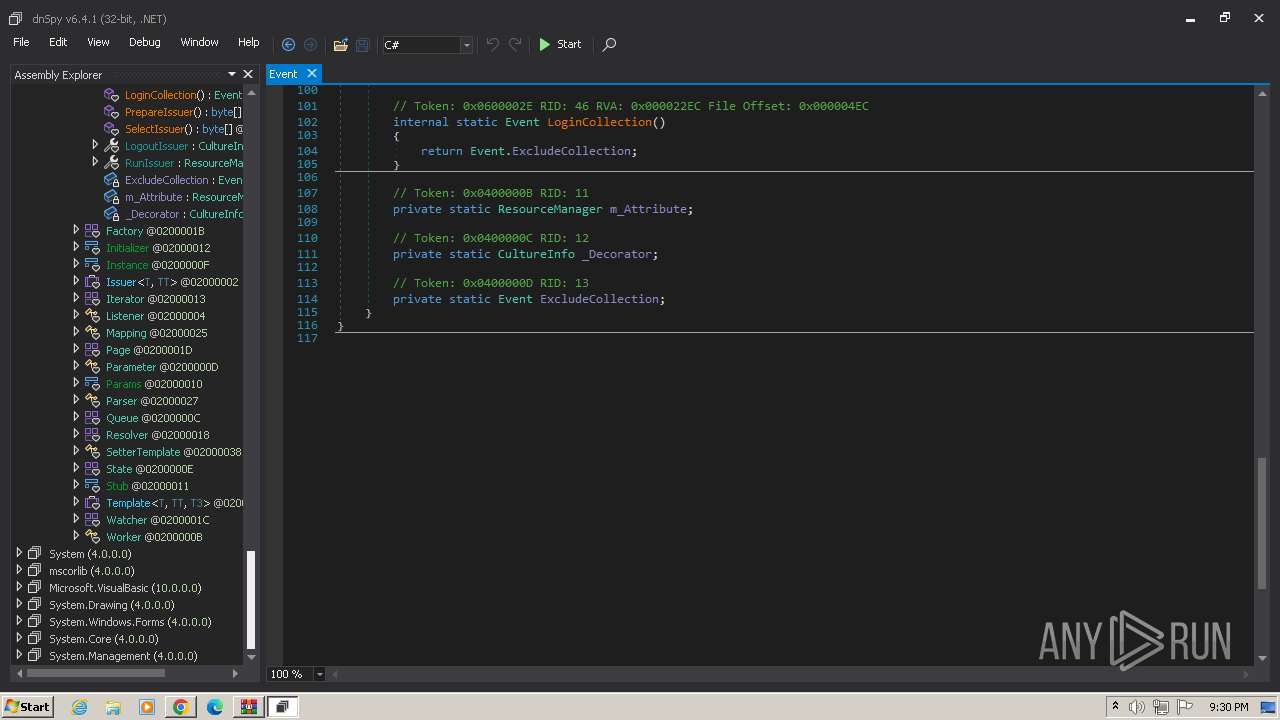Screen dimensions: 1280x720
Task: Expand the Factory class node
Action: (x=76, y=230)
